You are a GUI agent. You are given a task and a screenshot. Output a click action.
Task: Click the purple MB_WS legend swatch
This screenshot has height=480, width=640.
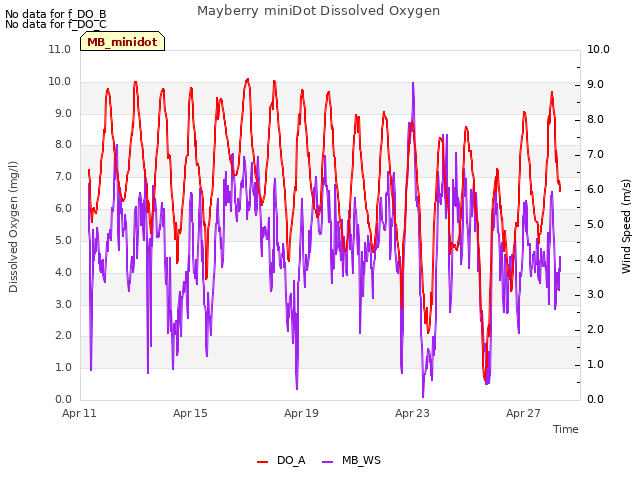(327, 462)
